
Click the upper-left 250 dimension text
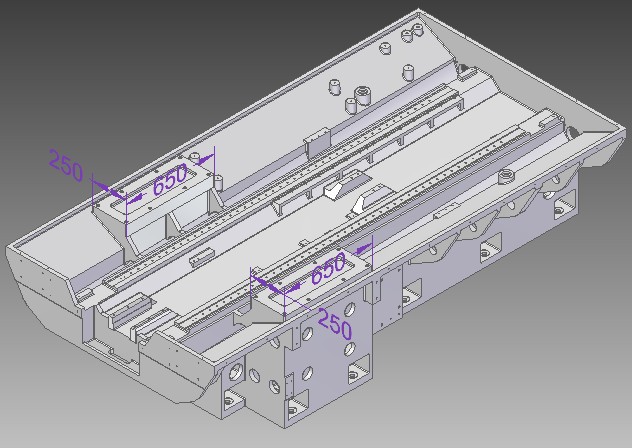click(x=65, y=166)
